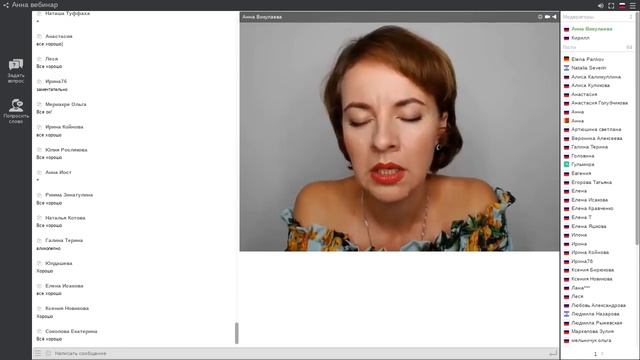Send message with icon right of input
640x360 pixels.
[x=553, y=353]
